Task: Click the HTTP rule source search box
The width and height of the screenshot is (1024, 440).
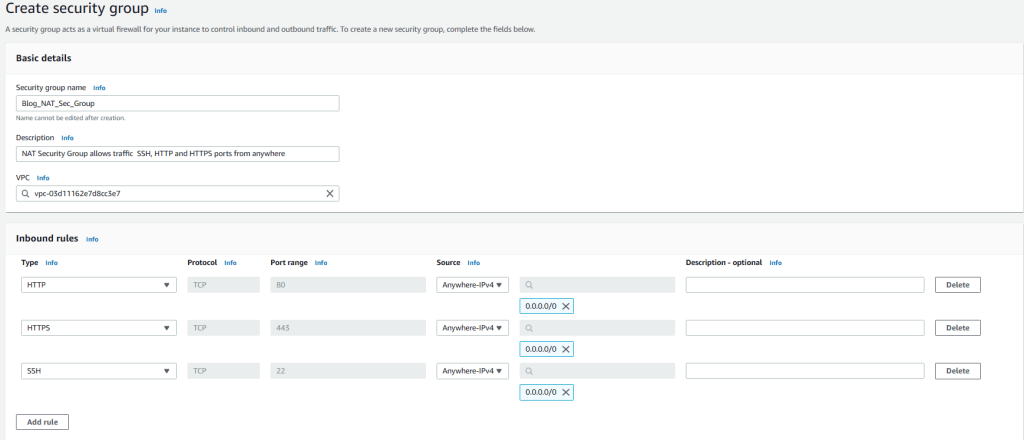Action: (598, 285)
